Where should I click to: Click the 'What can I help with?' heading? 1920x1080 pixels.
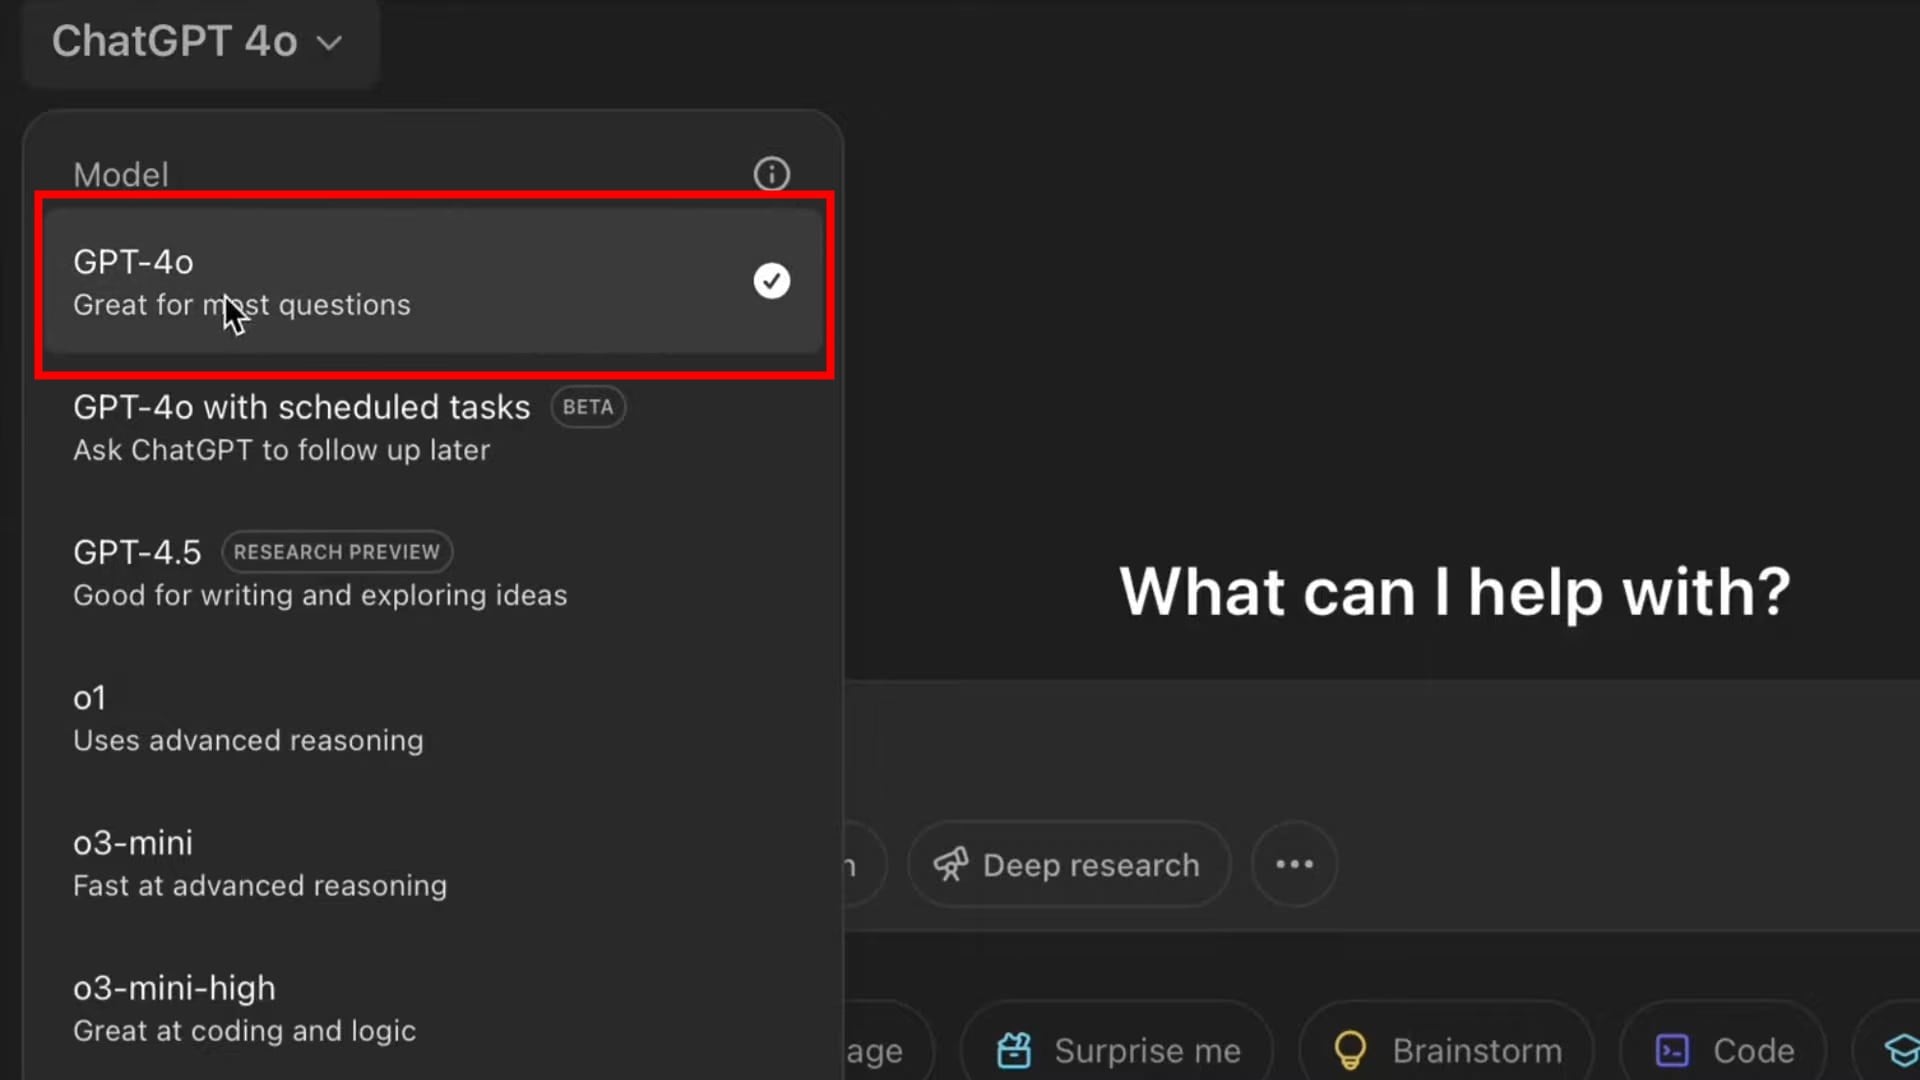pyautogui.click(x=1455, y=592)
